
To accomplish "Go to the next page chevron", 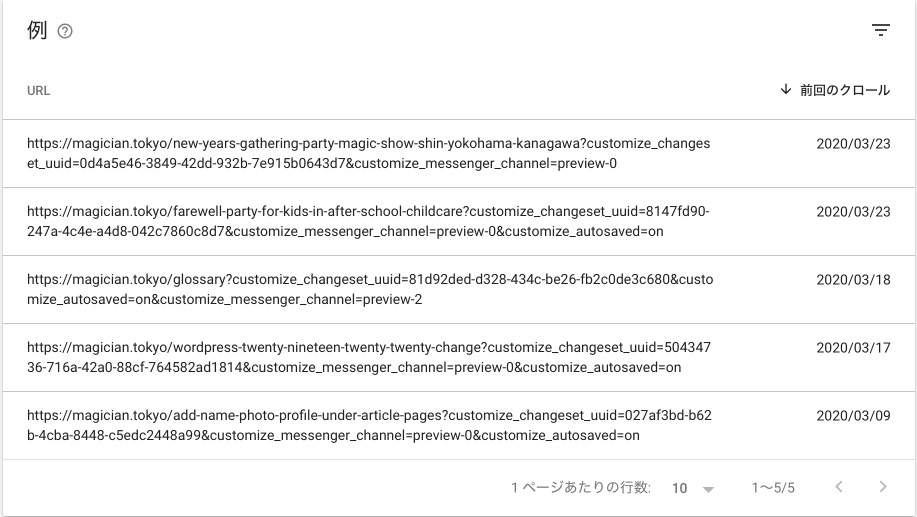I will 882,487.
